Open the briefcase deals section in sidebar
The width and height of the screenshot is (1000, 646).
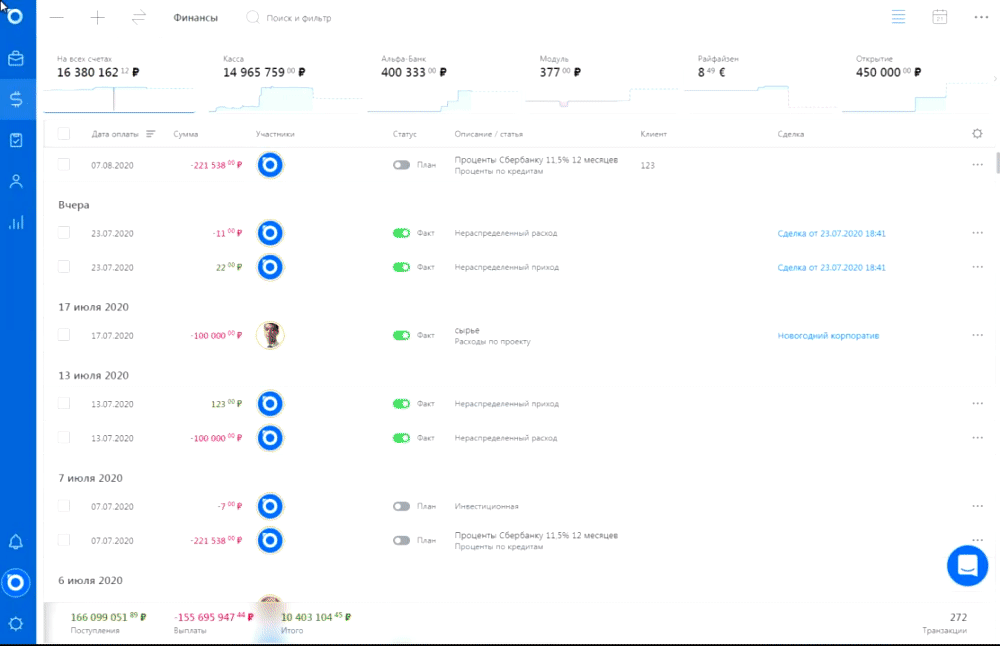tap(16, 59)
